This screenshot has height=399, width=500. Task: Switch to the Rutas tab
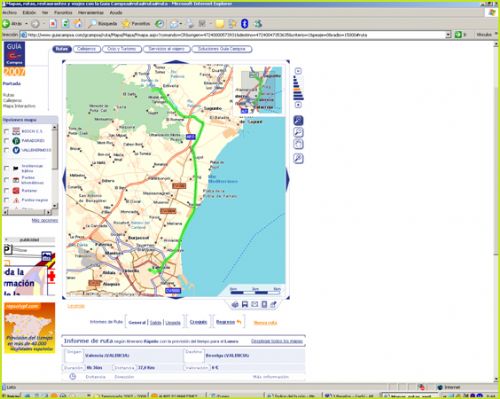tap(62, 49)
